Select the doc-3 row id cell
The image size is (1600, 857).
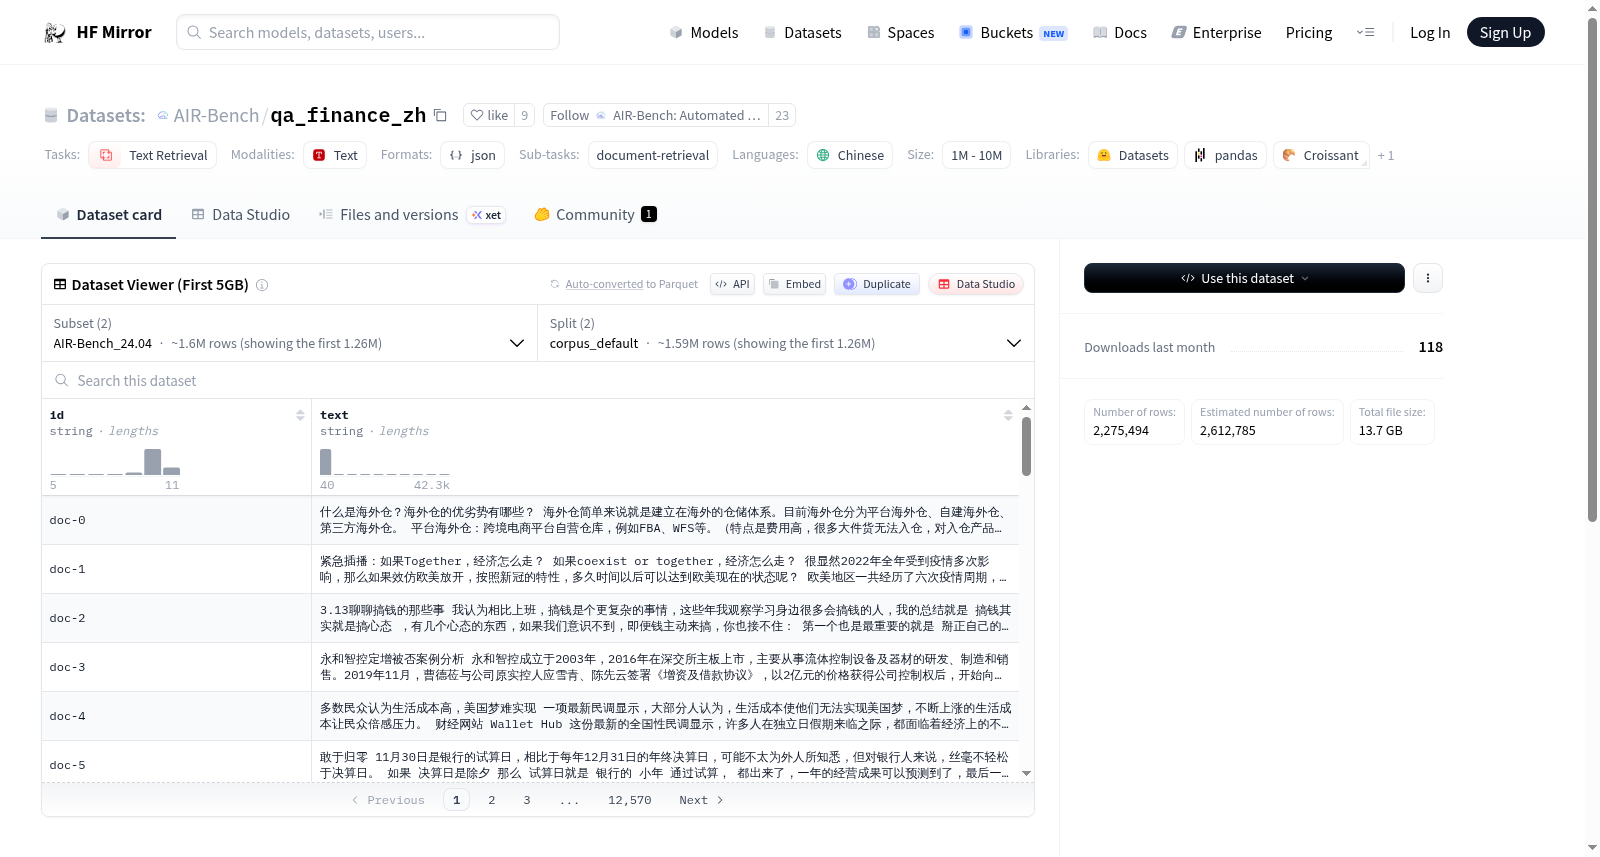(176, 668)
